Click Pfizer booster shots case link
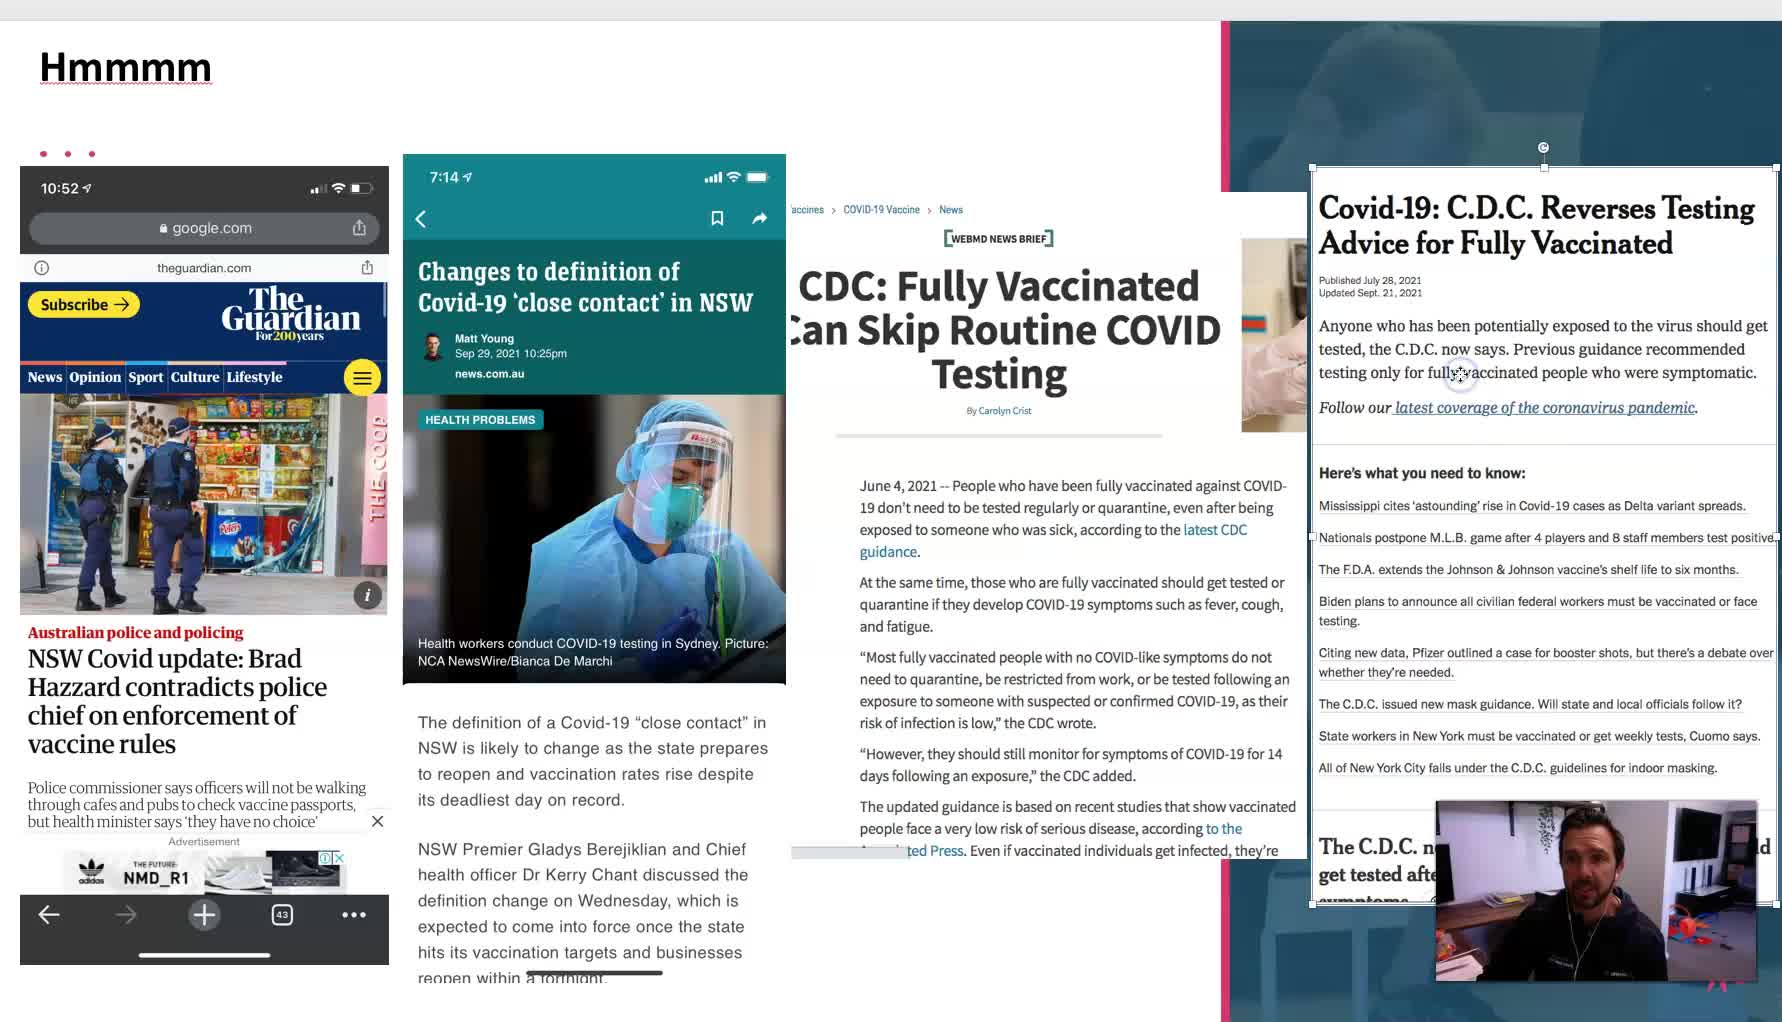Viewport: 1782px width, 1022px height. click(x=1546, y=663)
